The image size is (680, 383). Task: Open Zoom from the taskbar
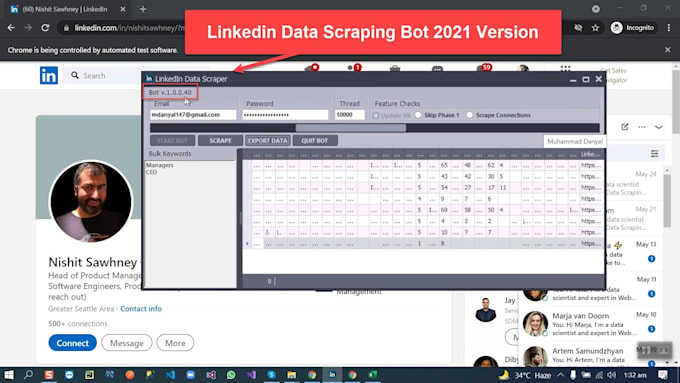click(x=190, y=375)
